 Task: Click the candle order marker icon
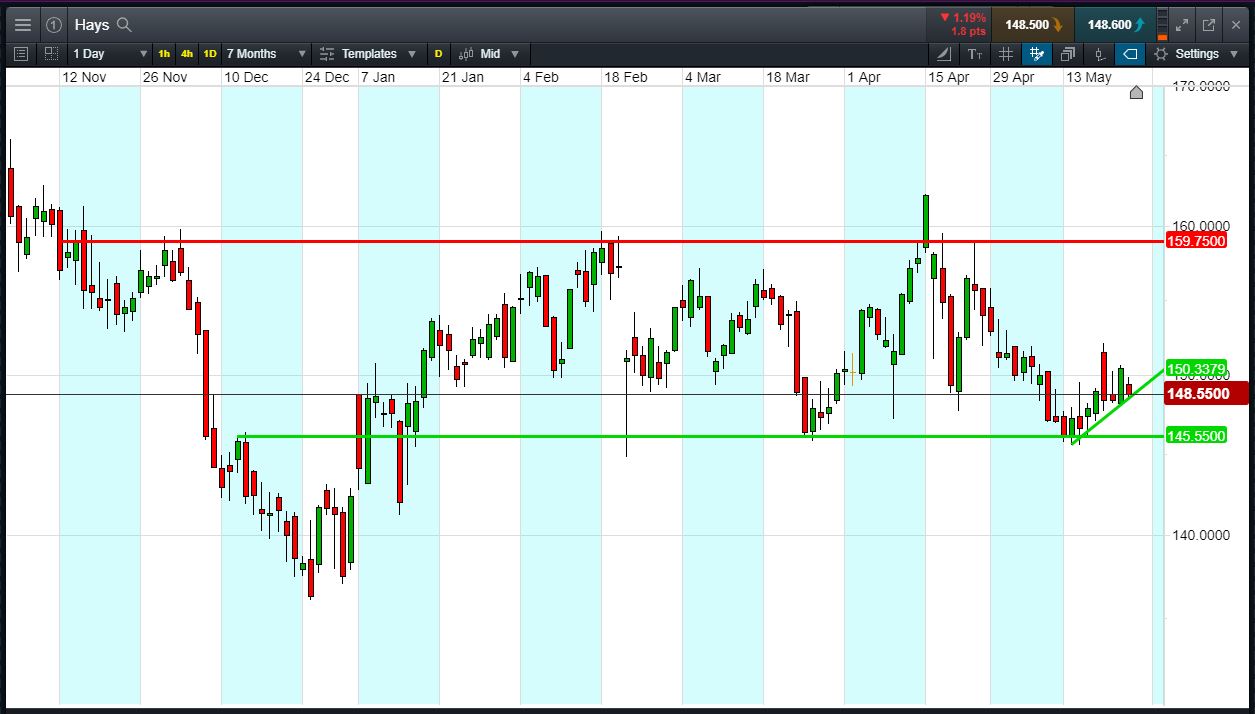click(1098, 54)
